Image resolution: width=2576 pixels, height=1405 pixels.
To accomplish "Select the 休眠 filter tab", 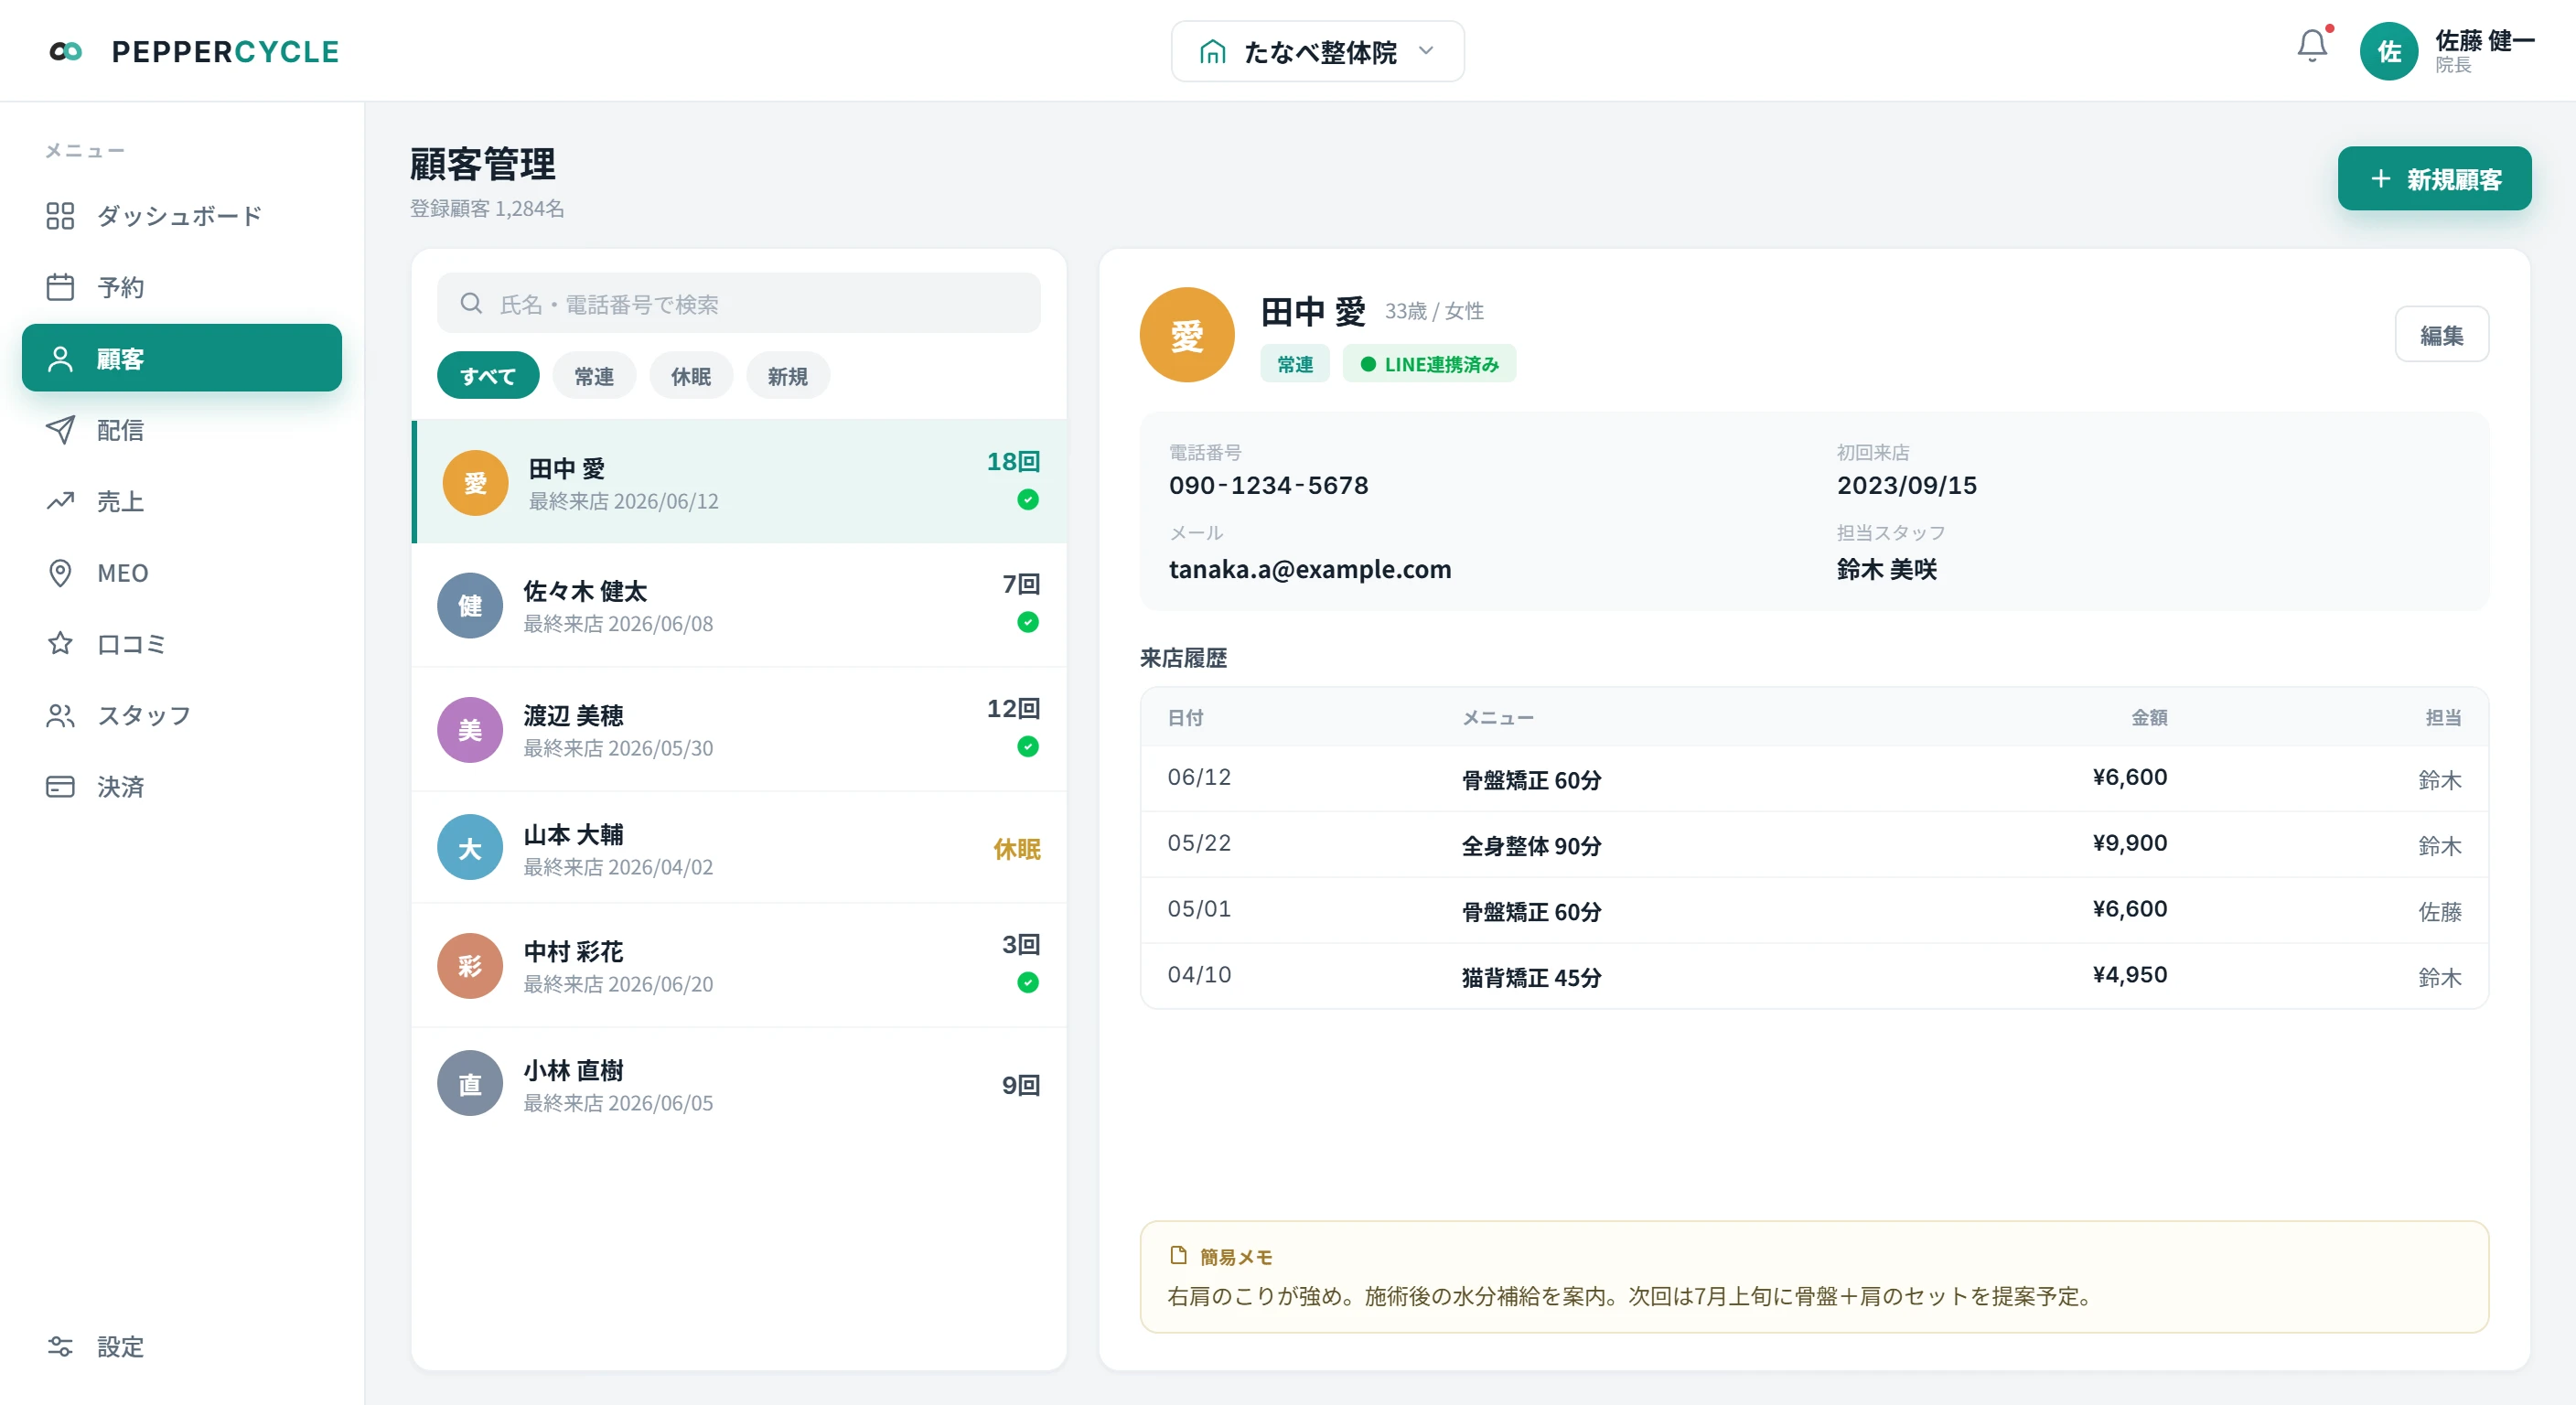I will tap(691, 376).
